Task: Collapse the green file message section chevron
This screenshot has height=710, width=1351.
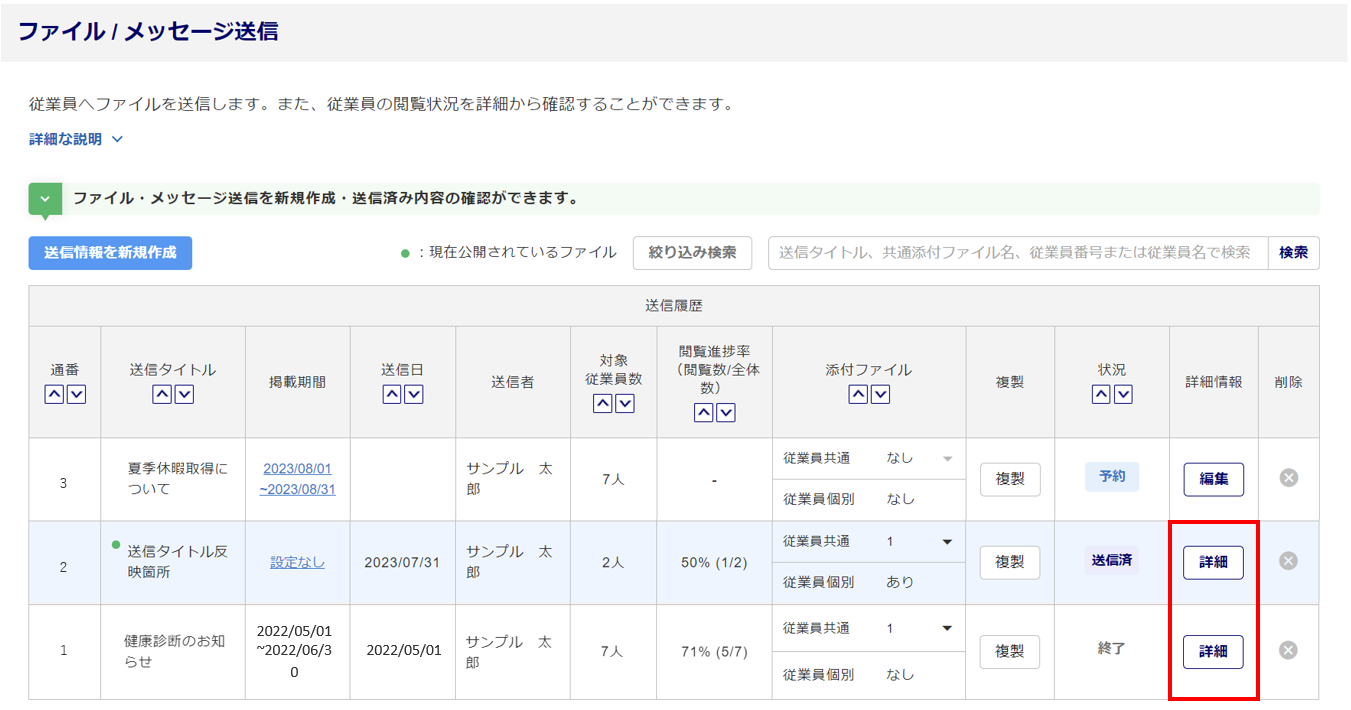Action: point(45,199)
